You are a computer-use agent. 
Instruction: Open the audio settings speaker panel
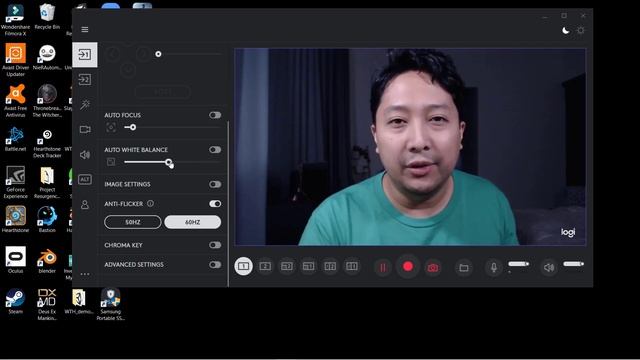click(85, 155)
